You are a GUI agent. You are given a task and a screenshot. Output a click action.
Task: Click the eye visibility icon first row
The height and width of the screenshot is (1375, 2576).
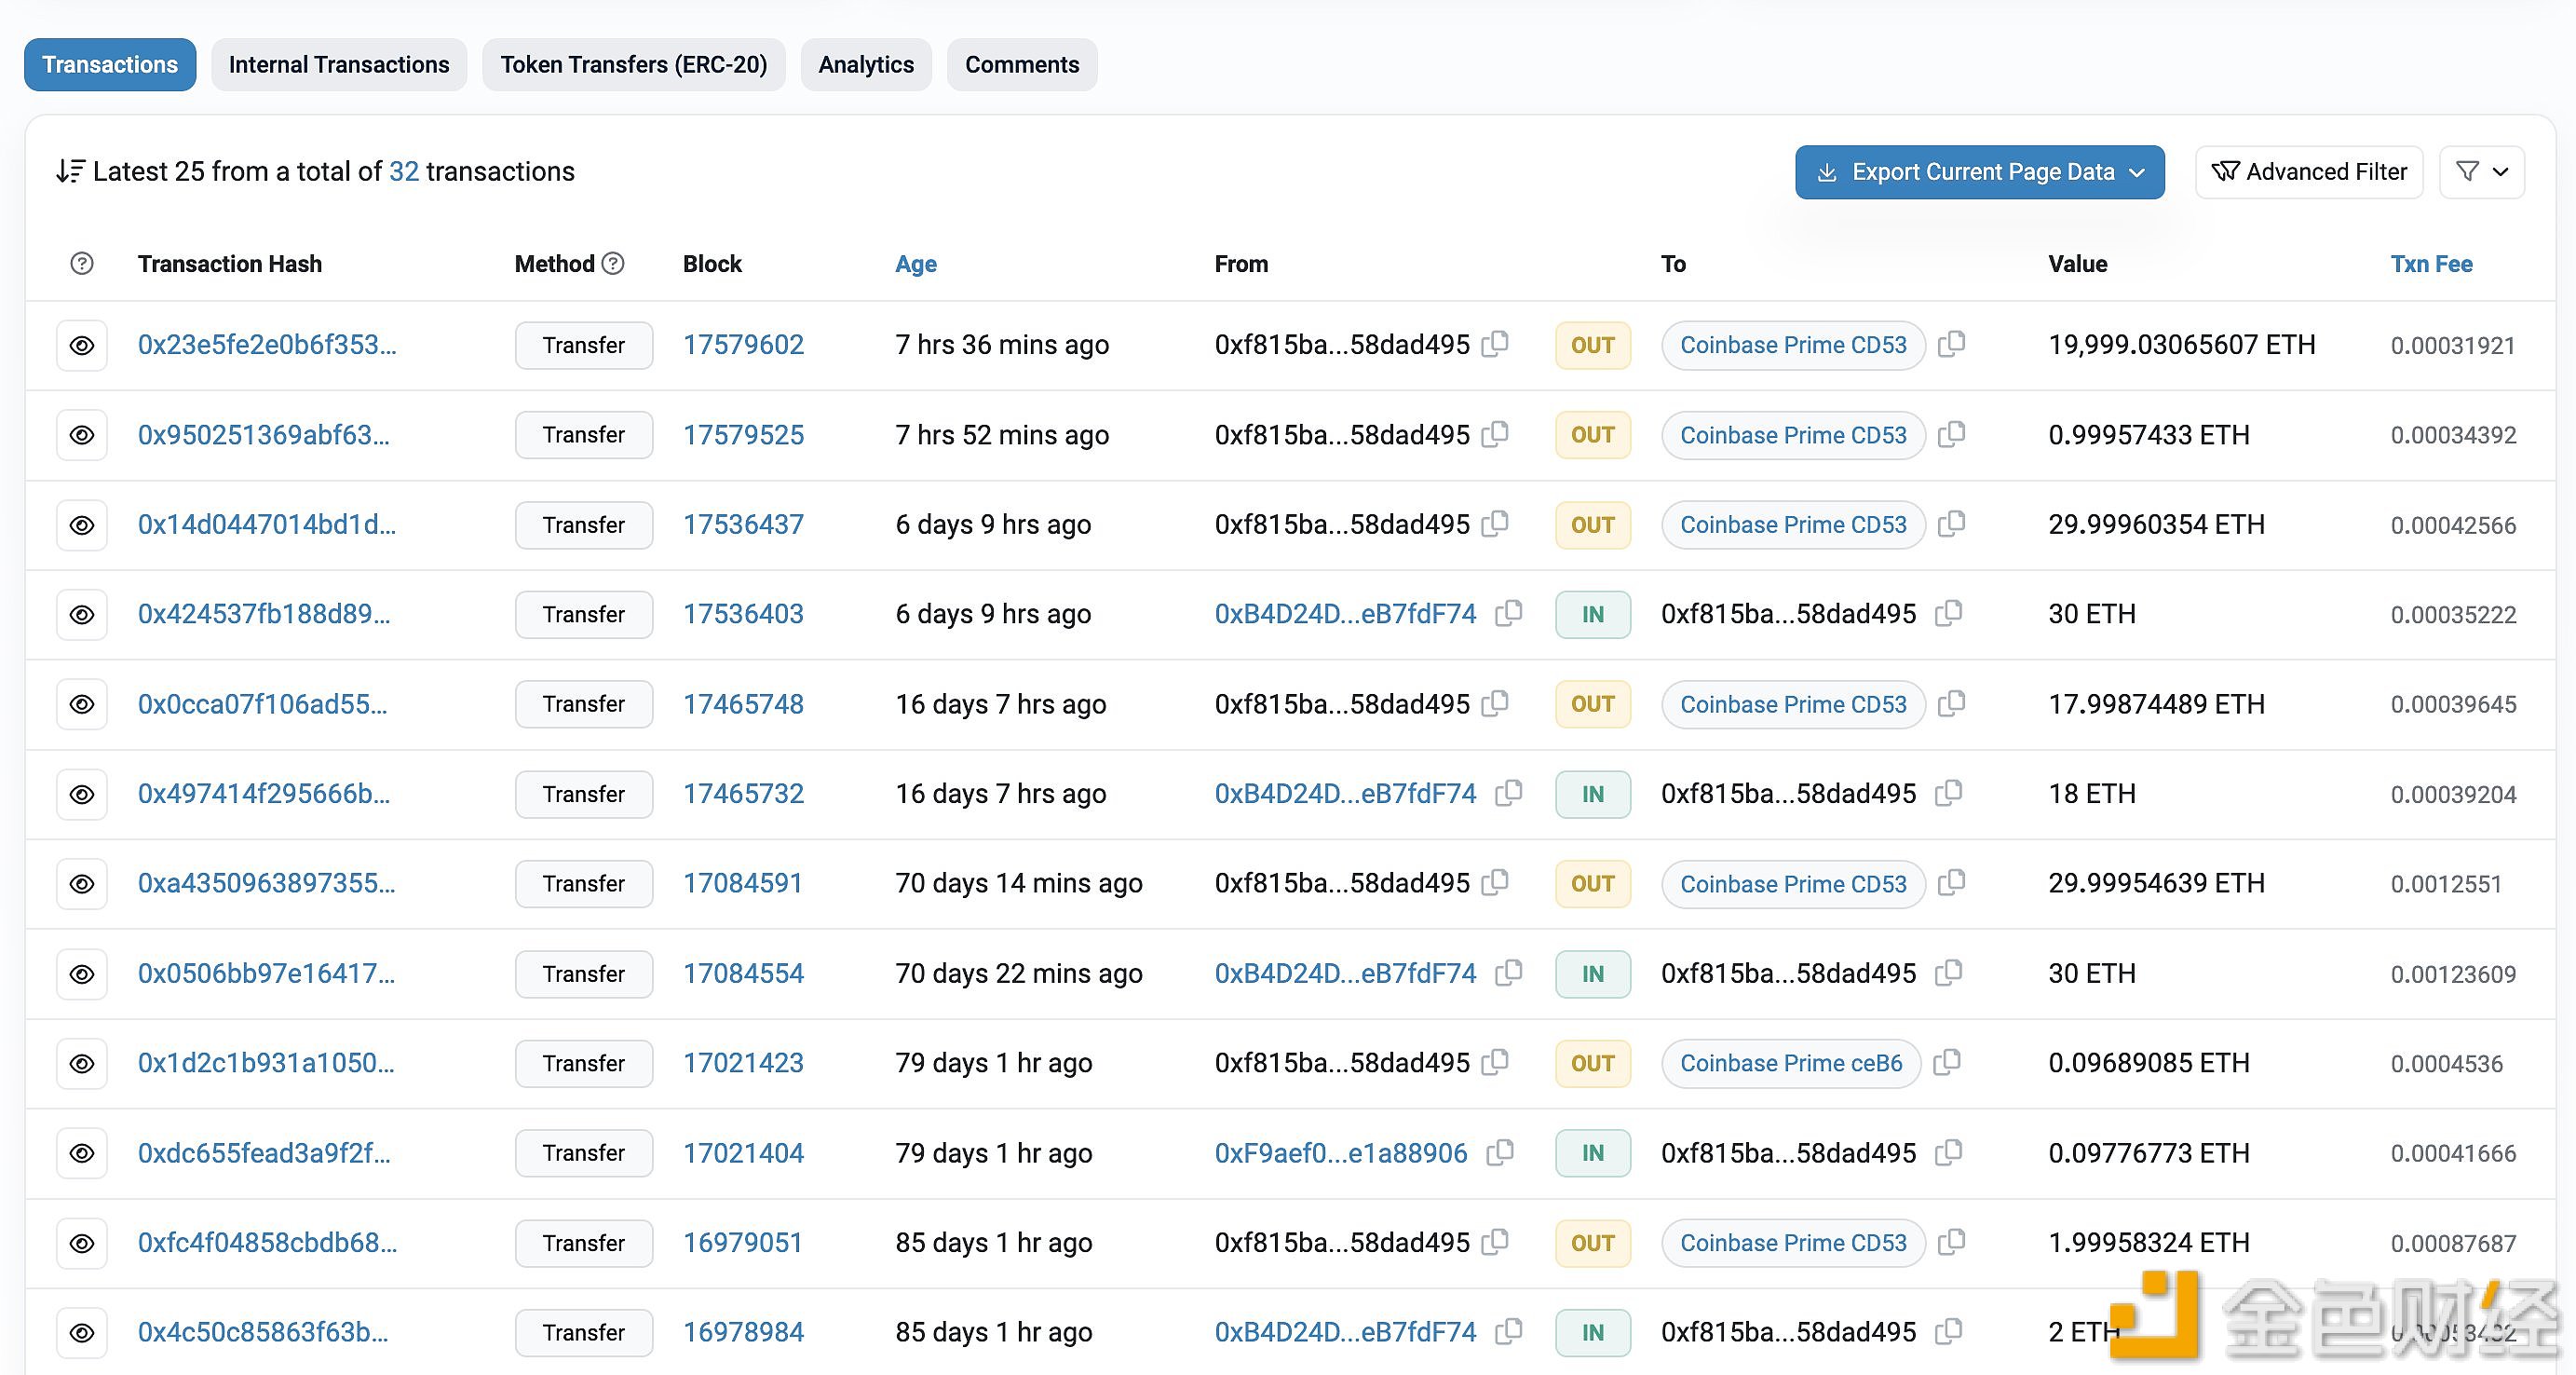click(82, 344)
